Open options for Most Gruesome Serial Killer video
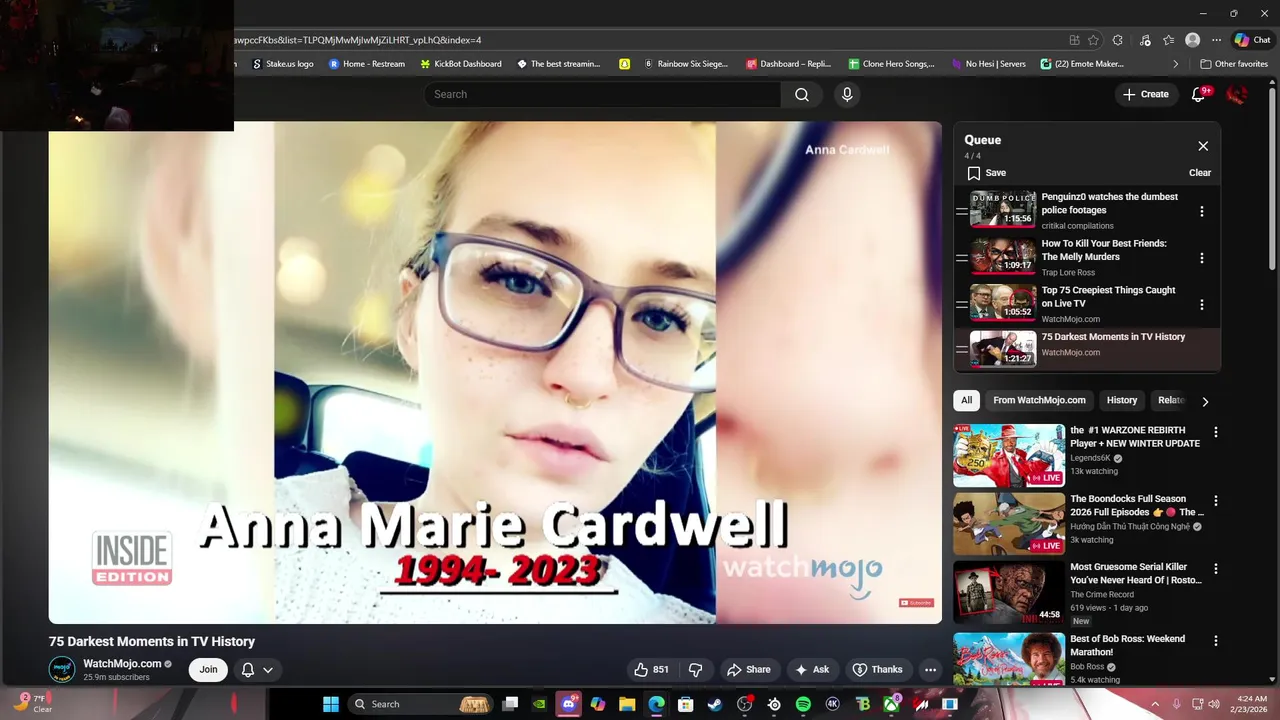This screenshot has width=1280, height=720. point(1216,569)
